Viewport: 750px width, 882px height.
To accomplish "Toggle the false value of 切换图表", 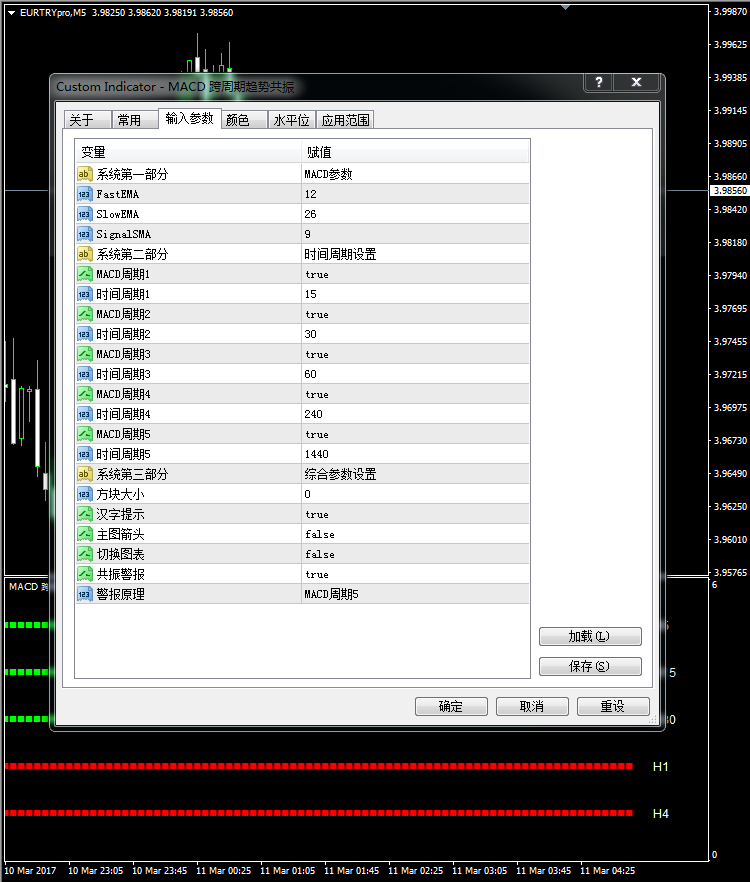I will point(415,554).
